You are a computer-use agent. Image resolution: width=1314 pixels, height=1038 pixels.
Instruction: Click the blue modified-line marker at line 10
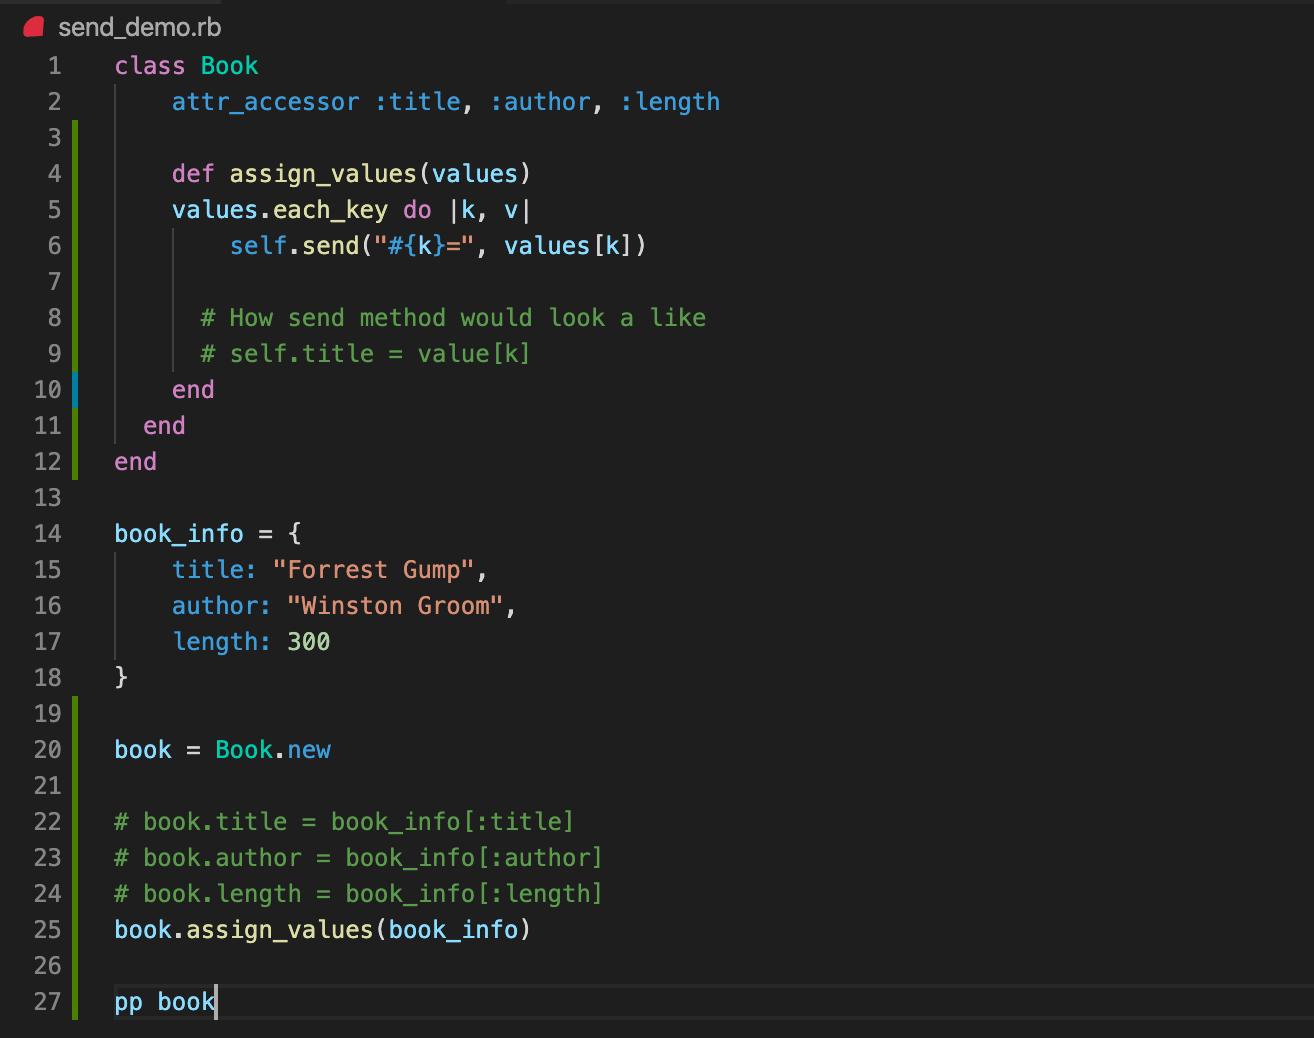[x=75, y=390]
